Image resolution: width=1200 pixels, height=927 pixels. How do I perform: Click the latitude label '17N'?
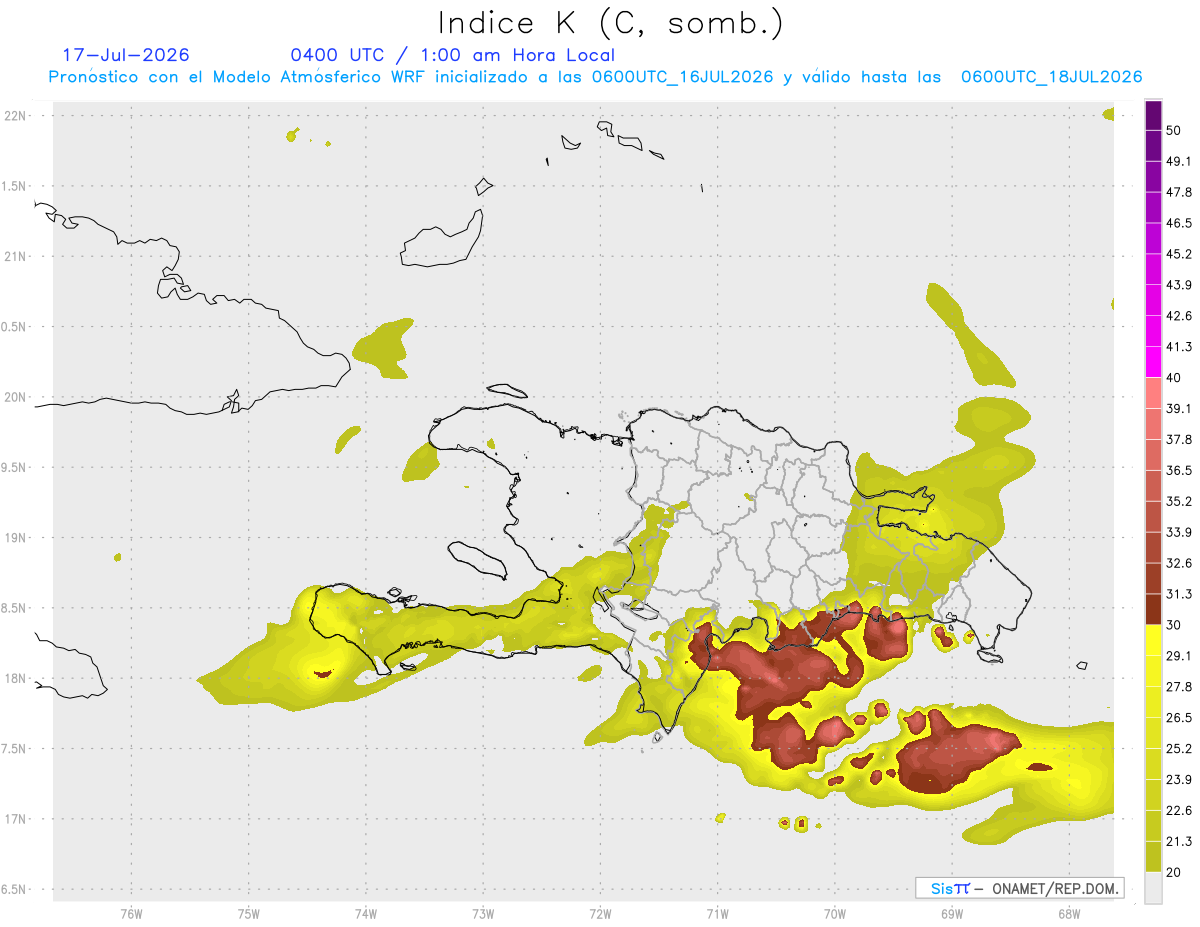[17, 819]
